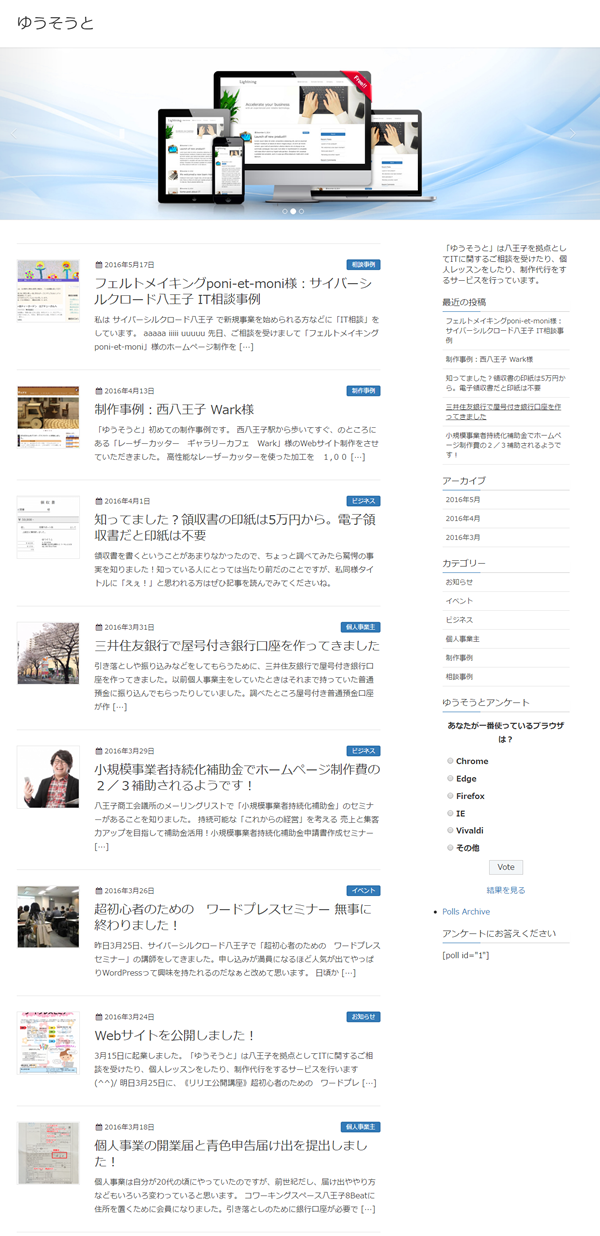Click the イベント badge on the seminar post
This screenshot has width=600, height=1236.
(x=363, y=891)
